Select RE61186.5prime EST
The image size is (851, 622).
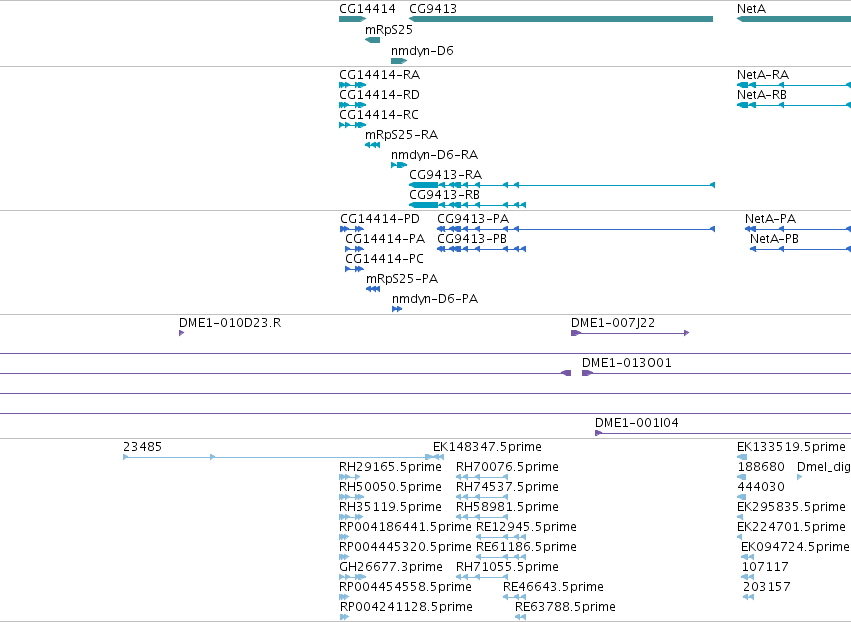[501, 557]
